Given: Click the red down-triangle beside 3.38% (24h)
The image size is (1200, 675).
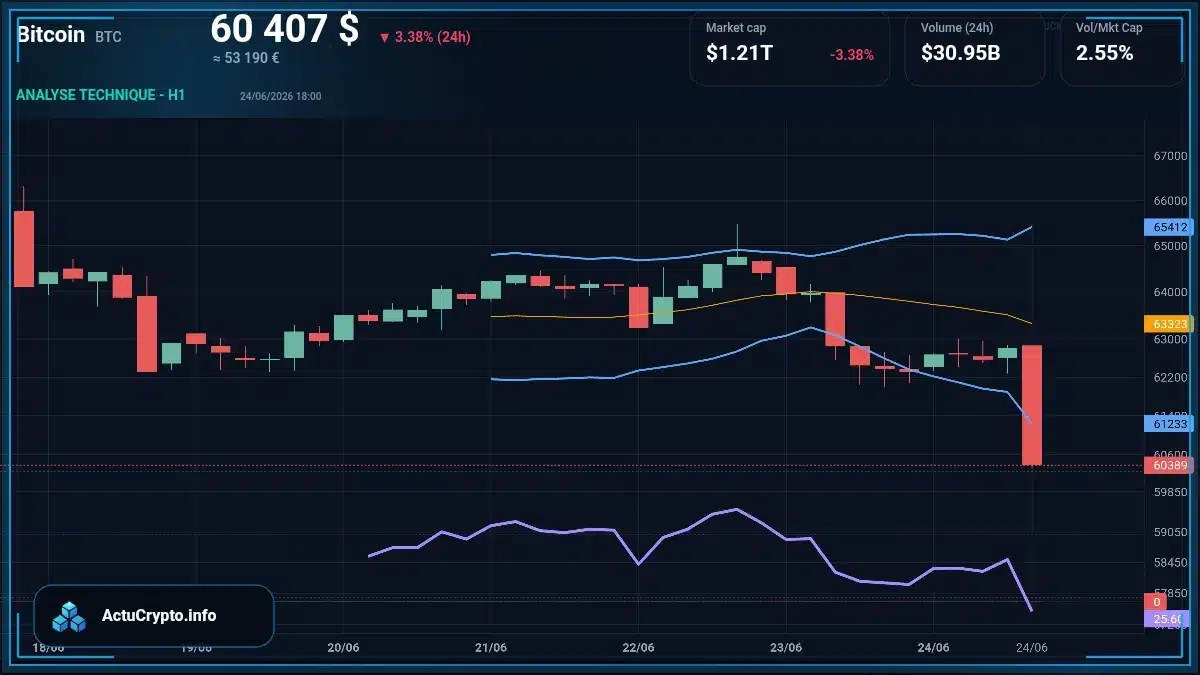Looking at the screenshot, I should 384,37.
